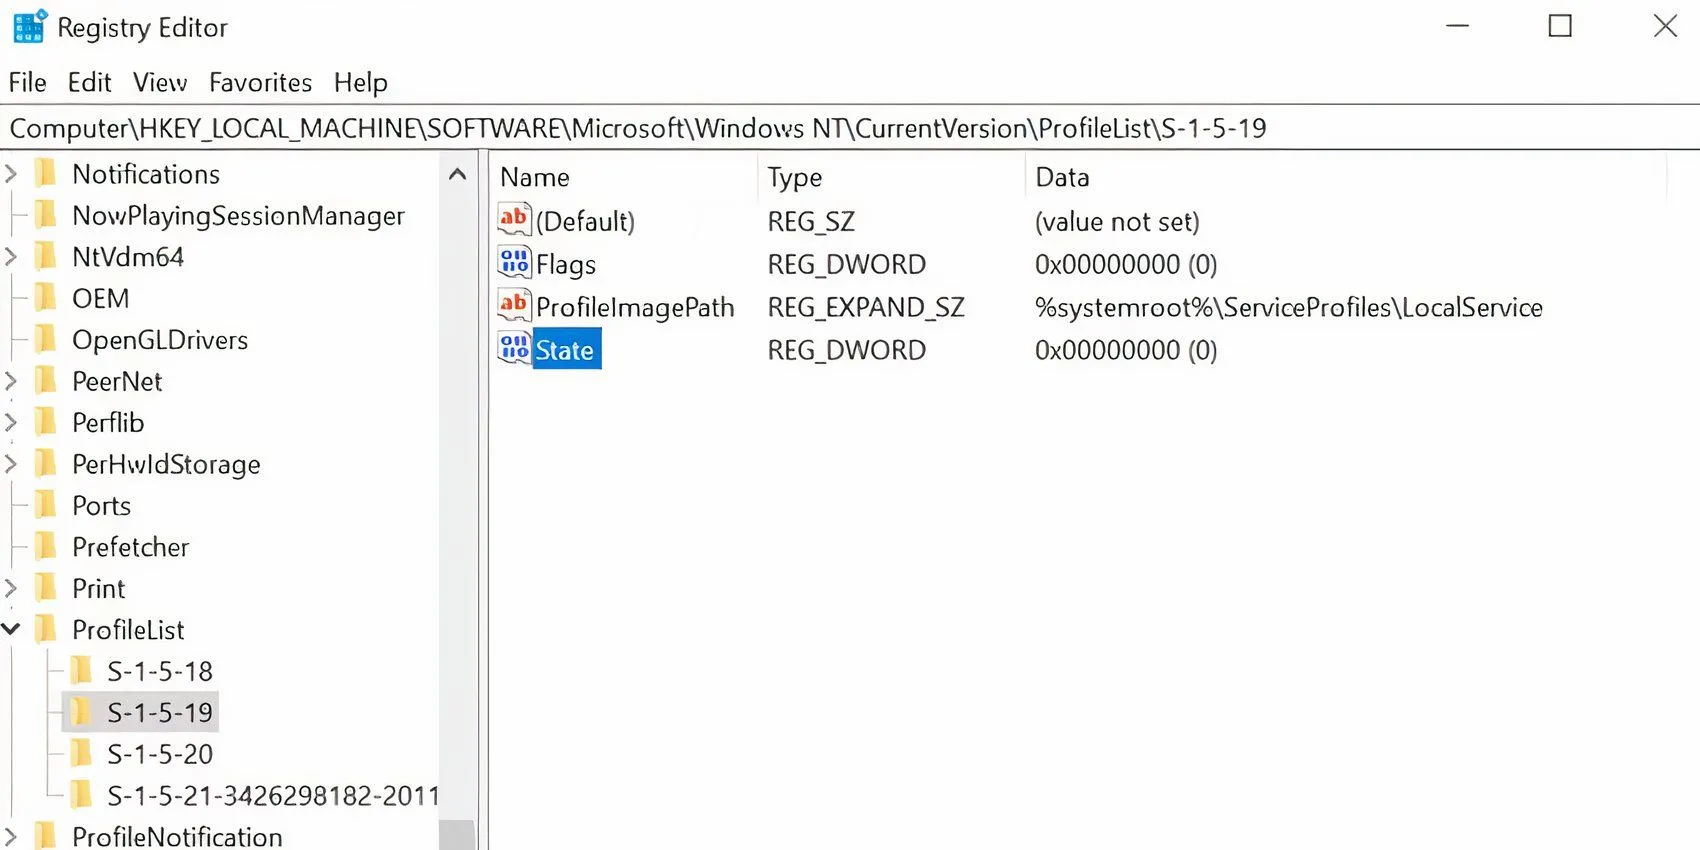Viewport: 1700px width, 850px height.
Task: Select the (Default) value name
Action: (585, 221)
